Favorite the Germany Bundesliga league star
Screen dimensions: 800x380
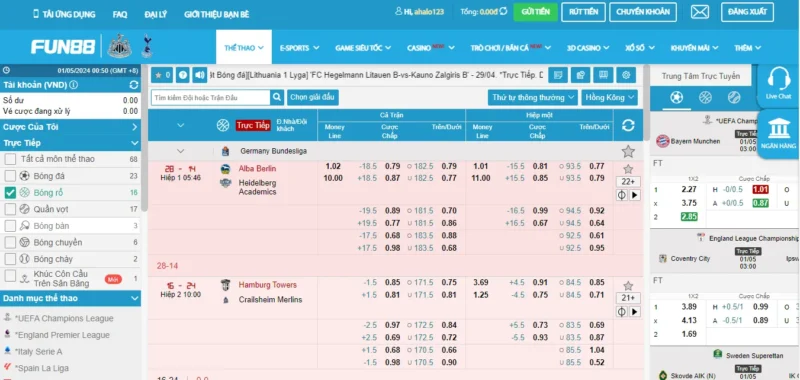tap(628, 151)
